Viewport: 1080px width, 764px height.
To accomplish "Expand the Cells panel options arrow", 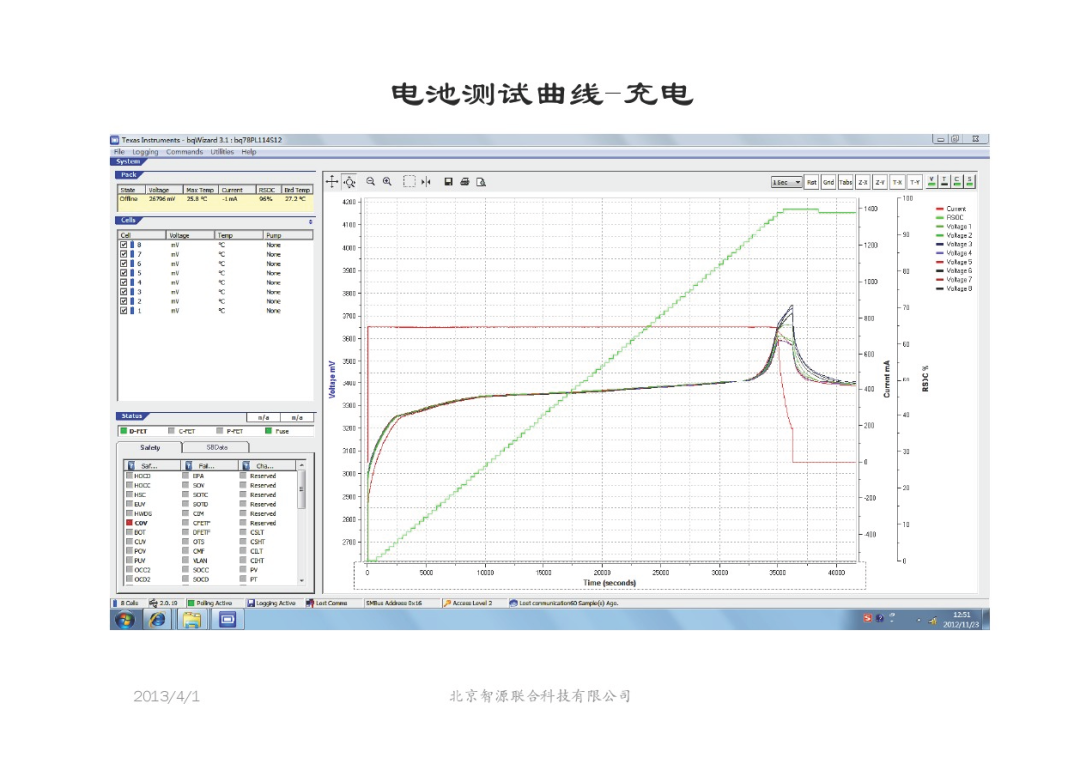I will point(310,221).
